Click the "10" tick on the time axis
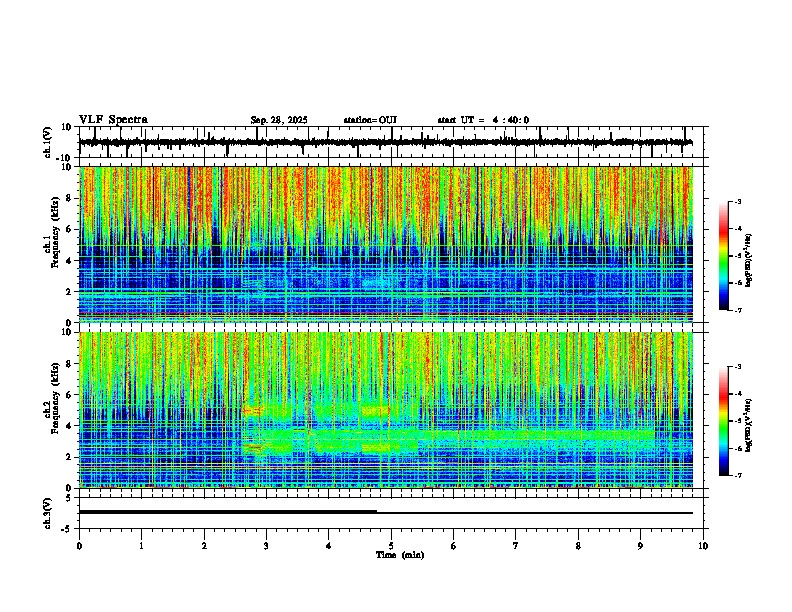 click(x=703, y=546)
